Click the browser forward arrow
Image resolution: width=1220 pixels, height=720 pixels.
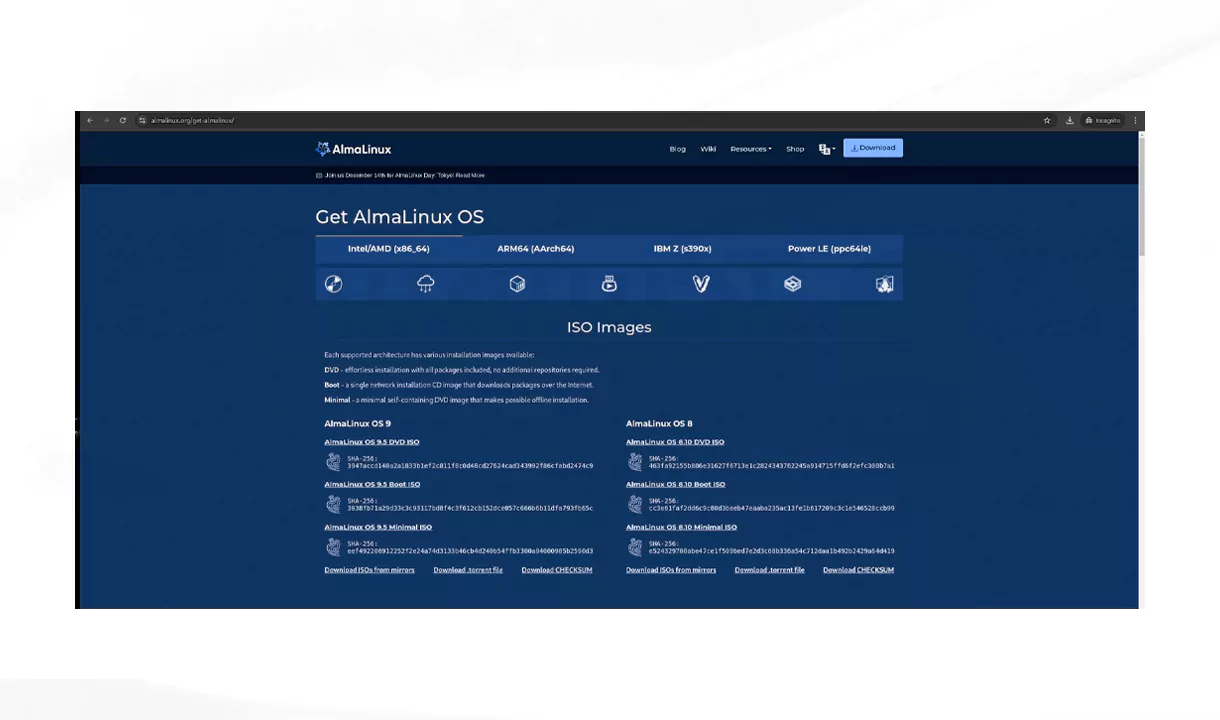tap(106, 121)
